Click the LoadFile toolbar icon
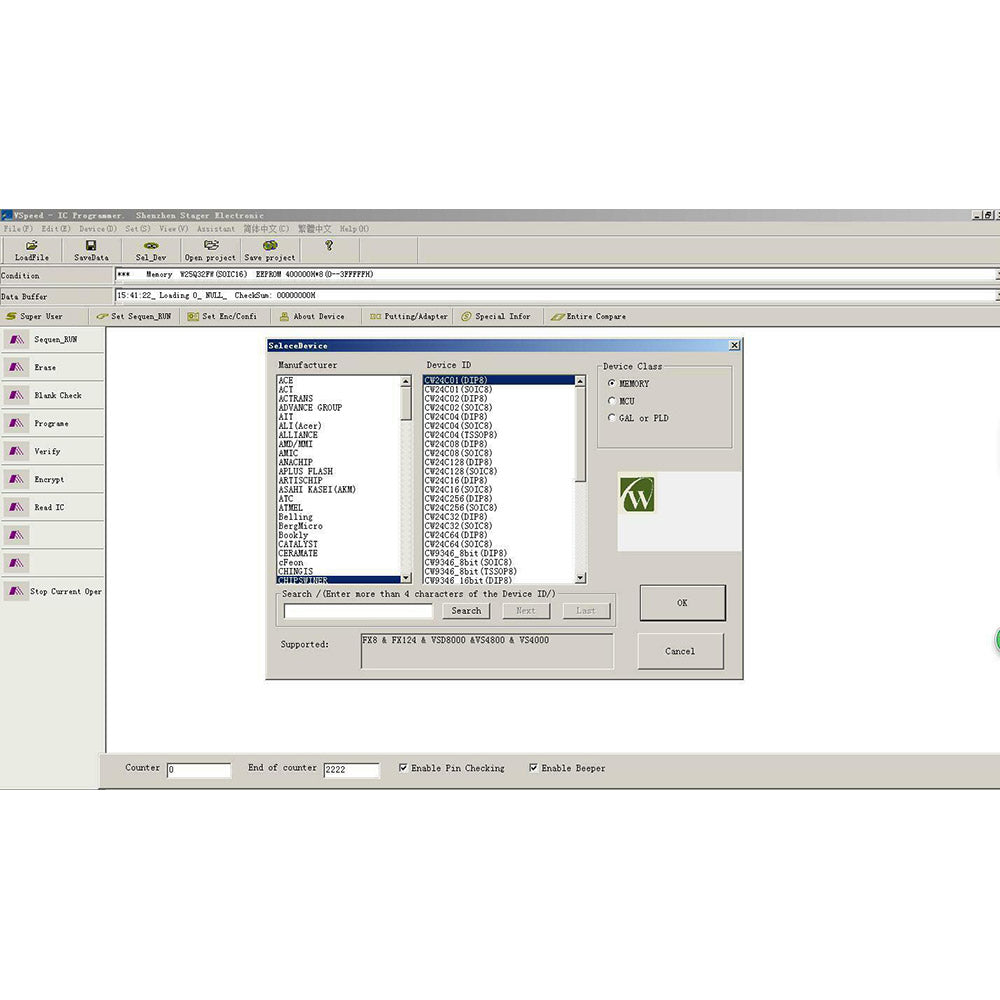 pos(31,246)
